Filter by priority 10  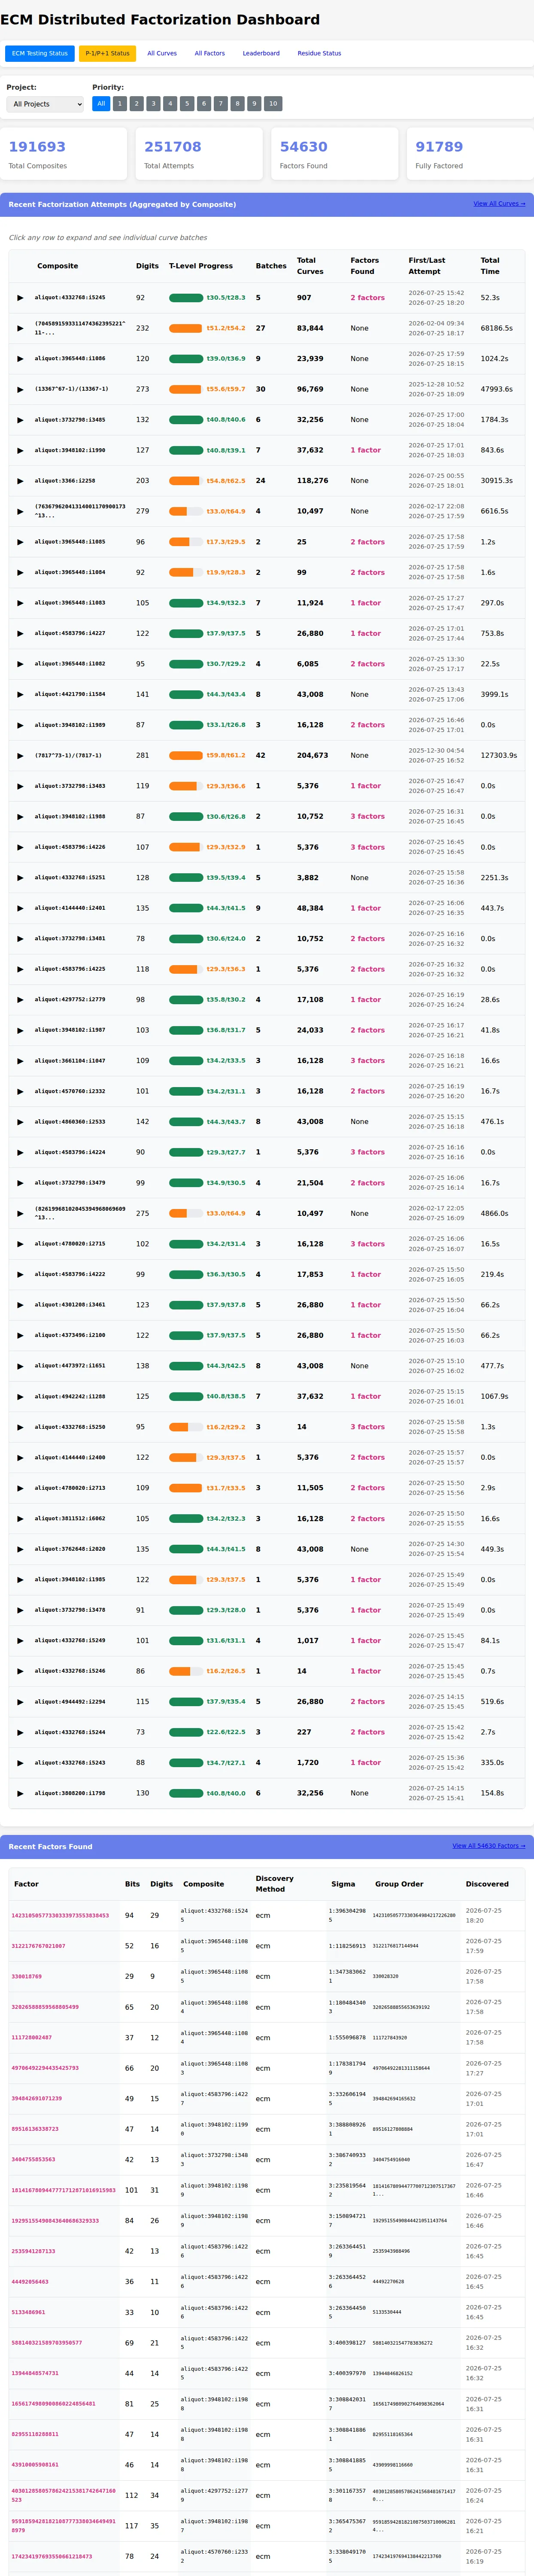[x=272, y=104]
